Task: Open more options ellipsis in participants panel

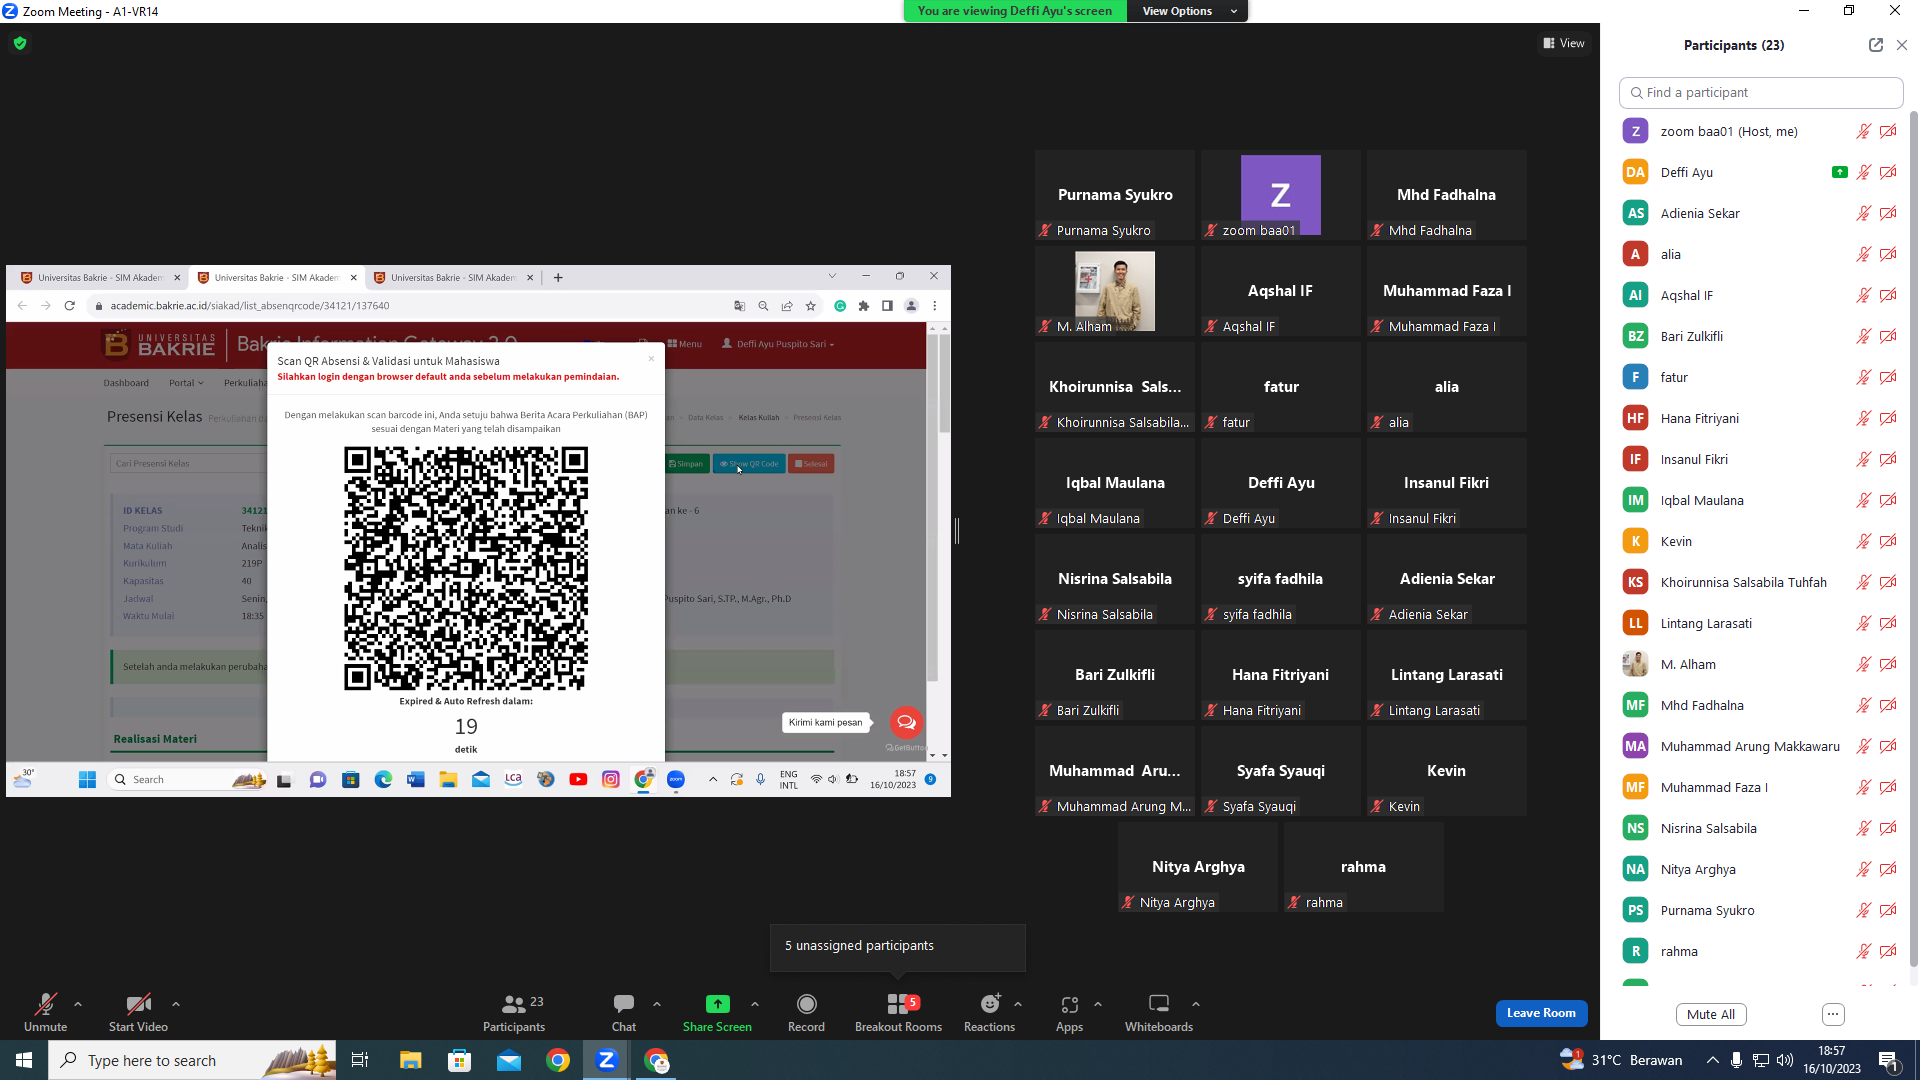Action: point(1833,1014)
